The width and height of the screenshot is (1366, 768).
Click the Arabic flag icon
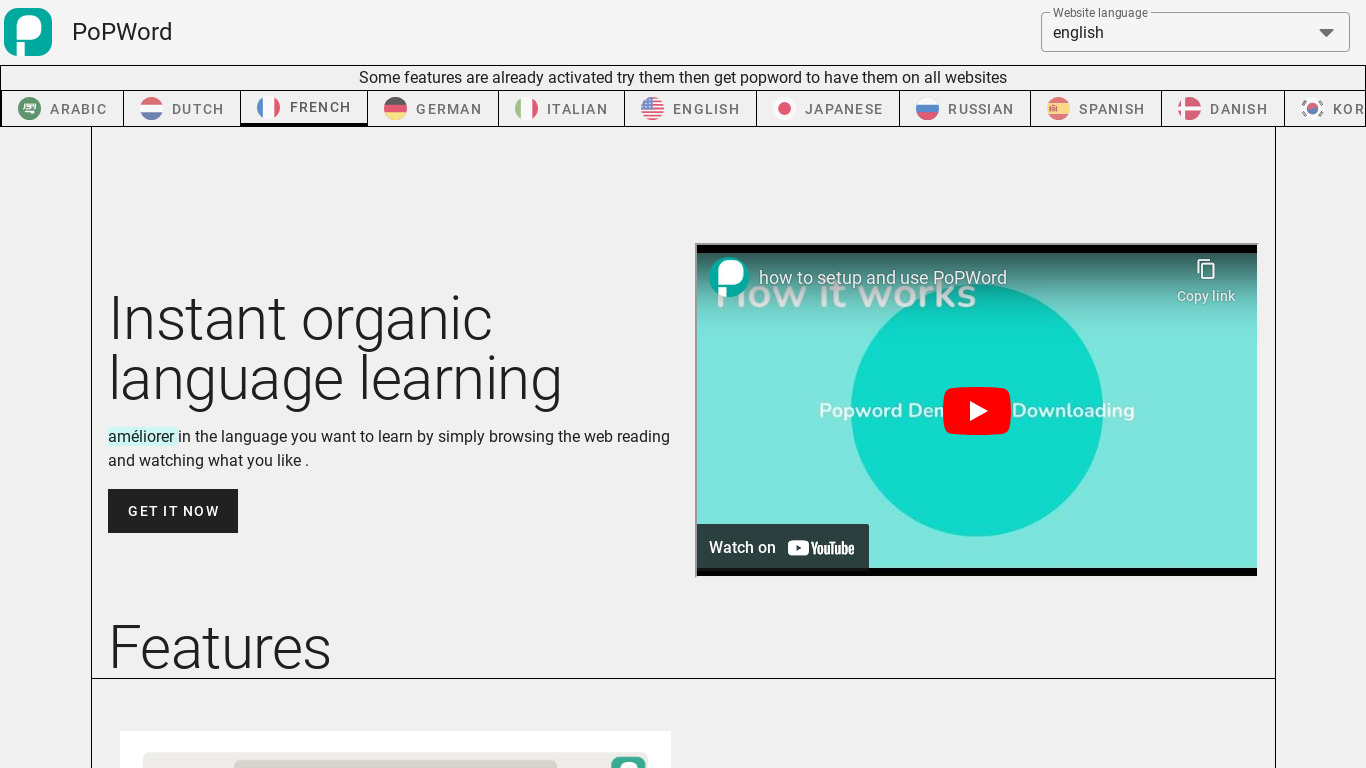coord(29,108)
